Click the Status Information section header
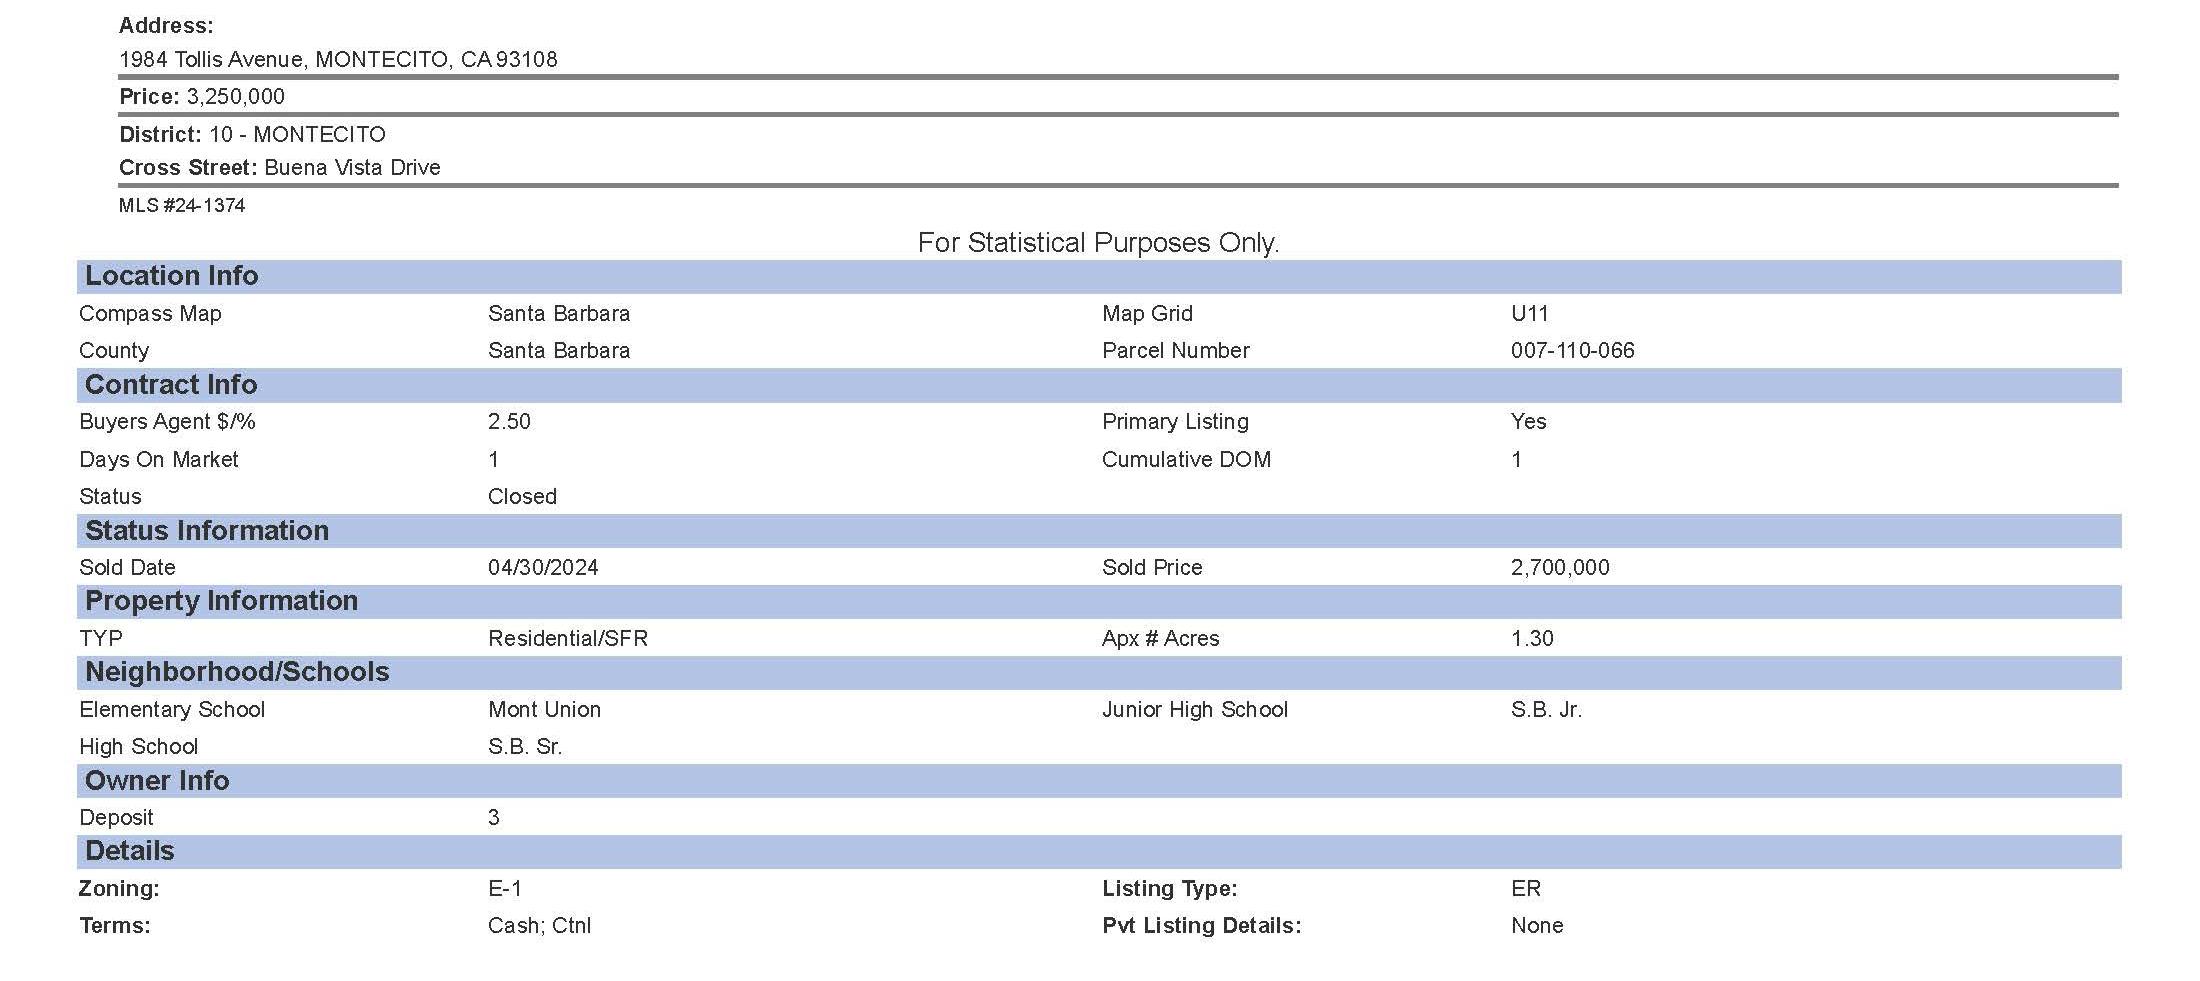Viewport: 2200px width, 981px height. click(207, 531)
